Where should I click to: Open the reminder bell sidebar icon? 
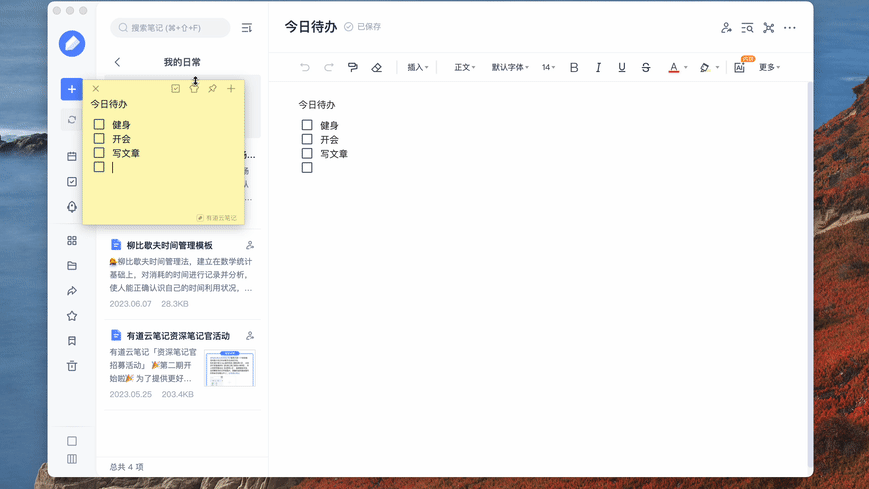coord(72,207)
